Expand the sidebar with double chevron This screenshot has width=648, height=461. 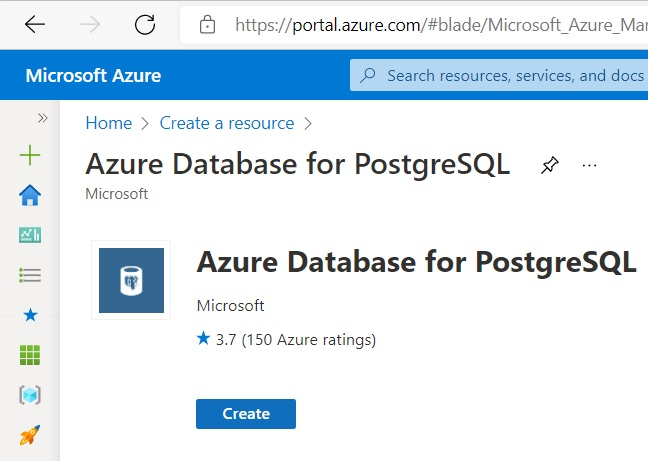coord(42,118)
